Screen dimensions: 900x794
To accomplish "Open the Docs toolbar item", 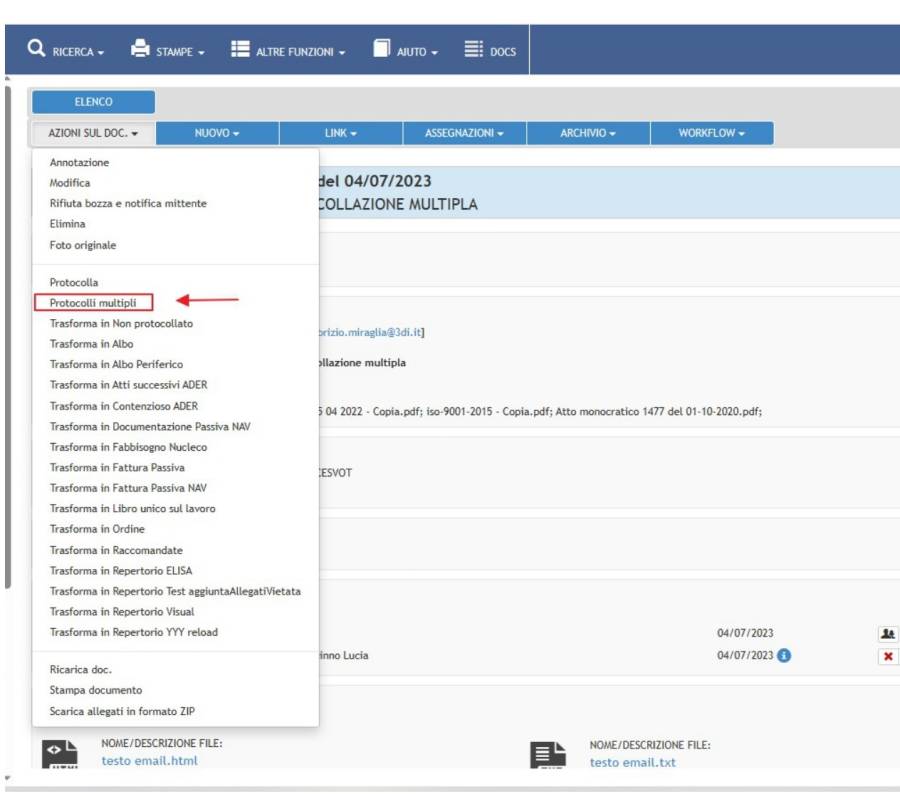I will pyautogui.click(x=487, y=44).
